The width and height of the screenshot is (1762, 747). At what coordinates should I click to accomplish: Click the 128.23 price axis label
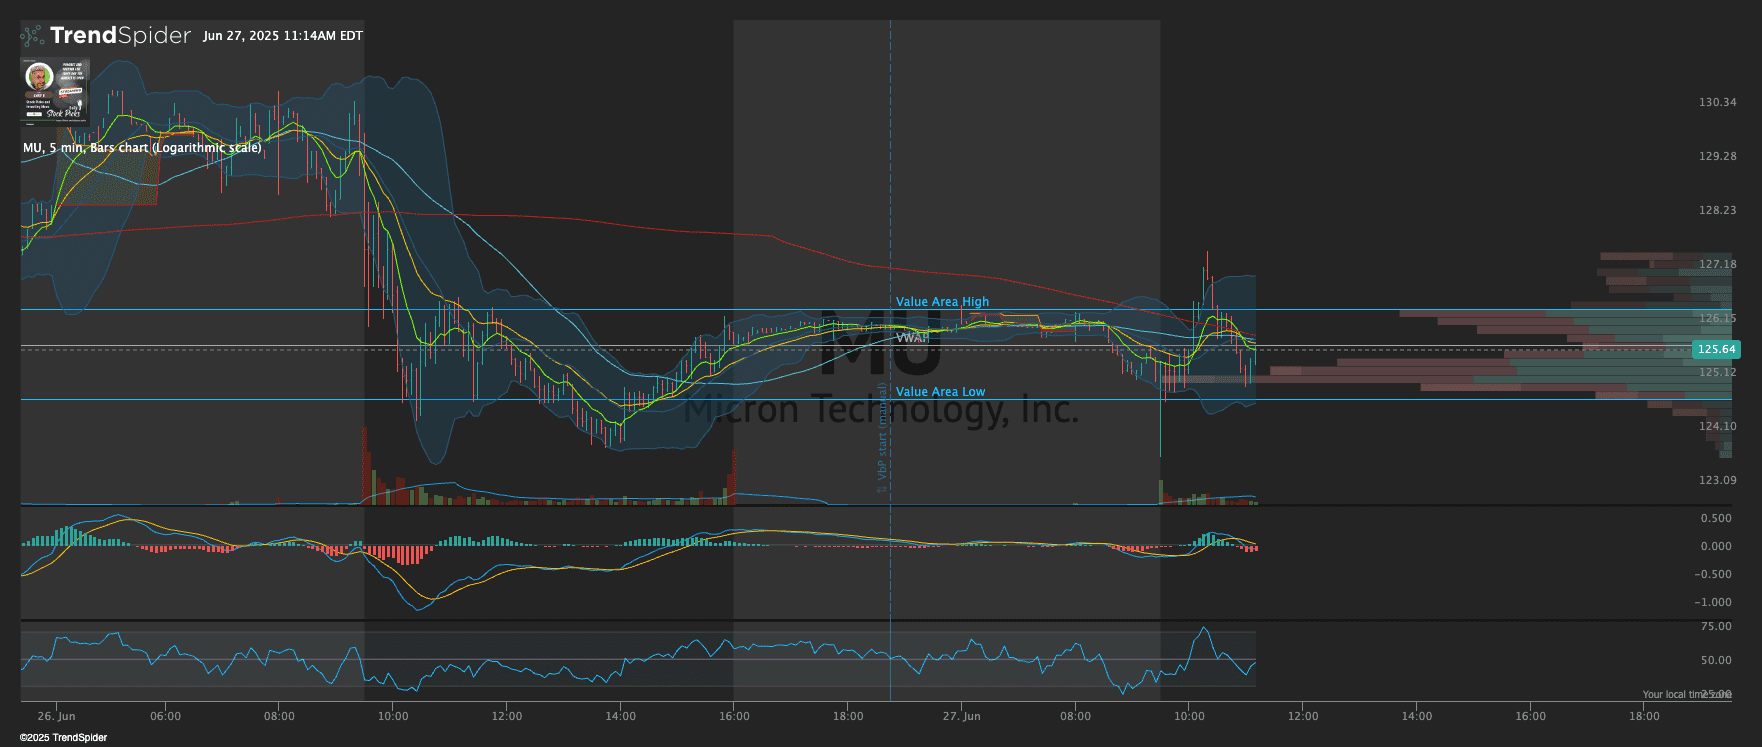[x=1717, y=210]
